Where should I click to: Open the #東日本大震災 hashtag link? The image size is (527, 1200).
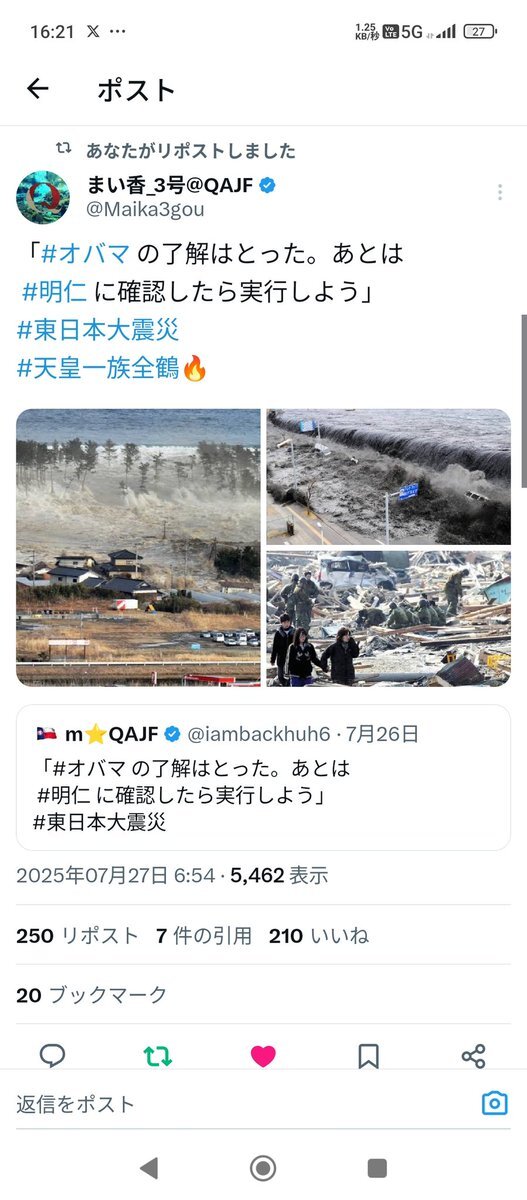point(98,329)
